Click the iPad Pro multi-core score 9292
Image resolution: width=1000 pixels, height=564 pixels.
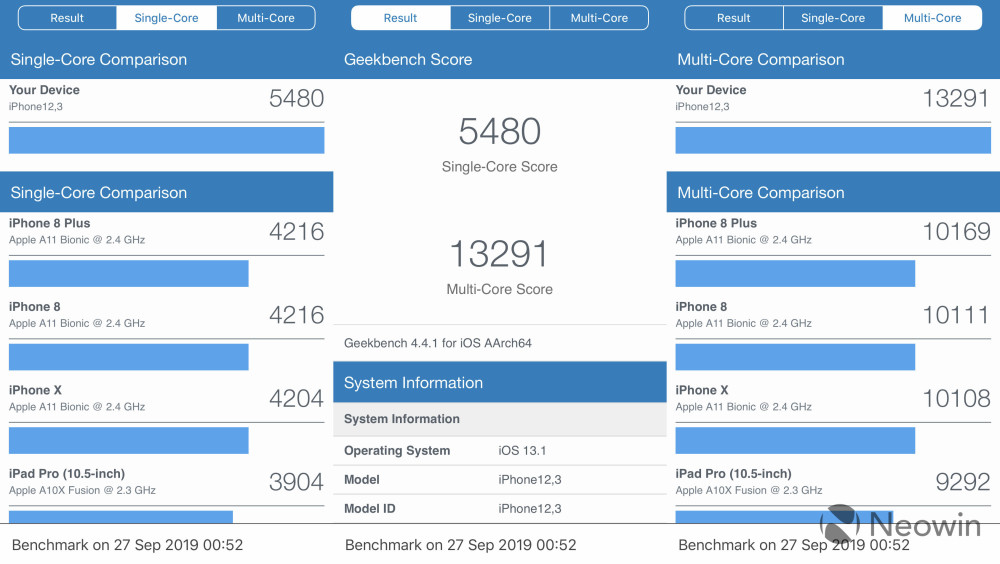click(x=963, y=482)
